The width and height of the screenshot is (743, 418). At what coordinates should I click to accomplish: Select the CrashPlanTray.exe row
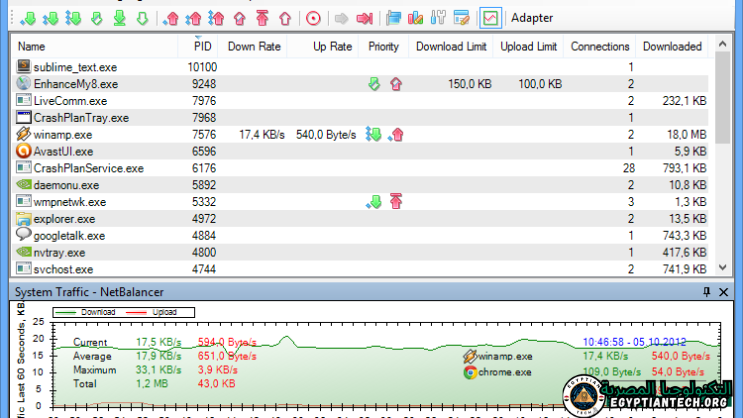360,118
